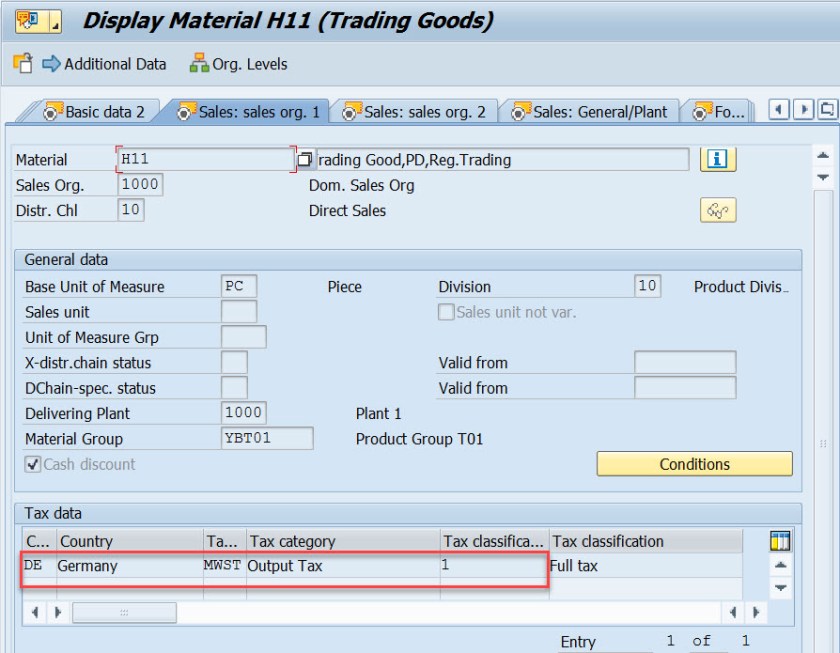Click Base Unit of Measure field PC

(x=239, y=286)
